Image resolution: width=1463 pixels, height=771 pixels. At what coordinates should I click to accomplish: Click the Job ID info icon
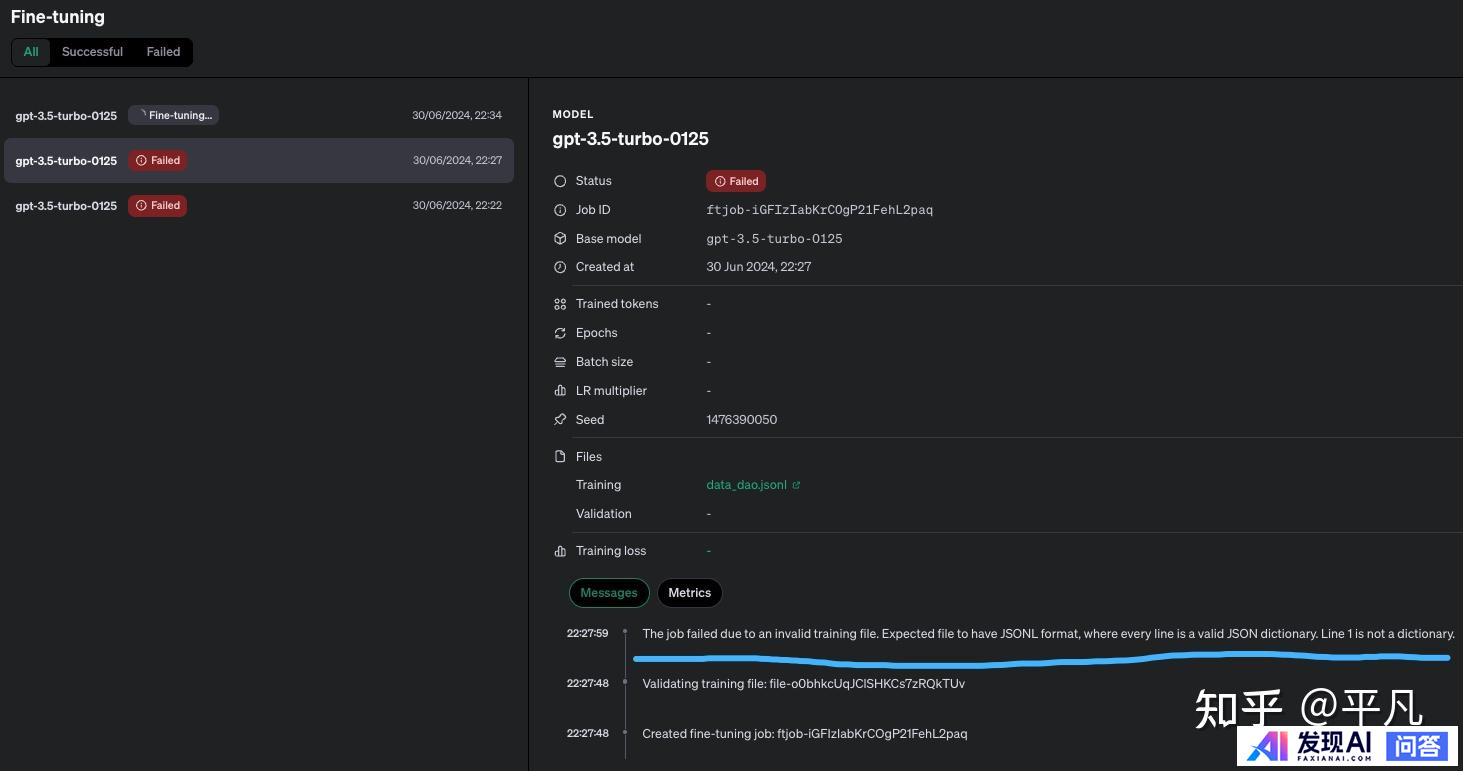pyautogui.click(x=560, y=210)
